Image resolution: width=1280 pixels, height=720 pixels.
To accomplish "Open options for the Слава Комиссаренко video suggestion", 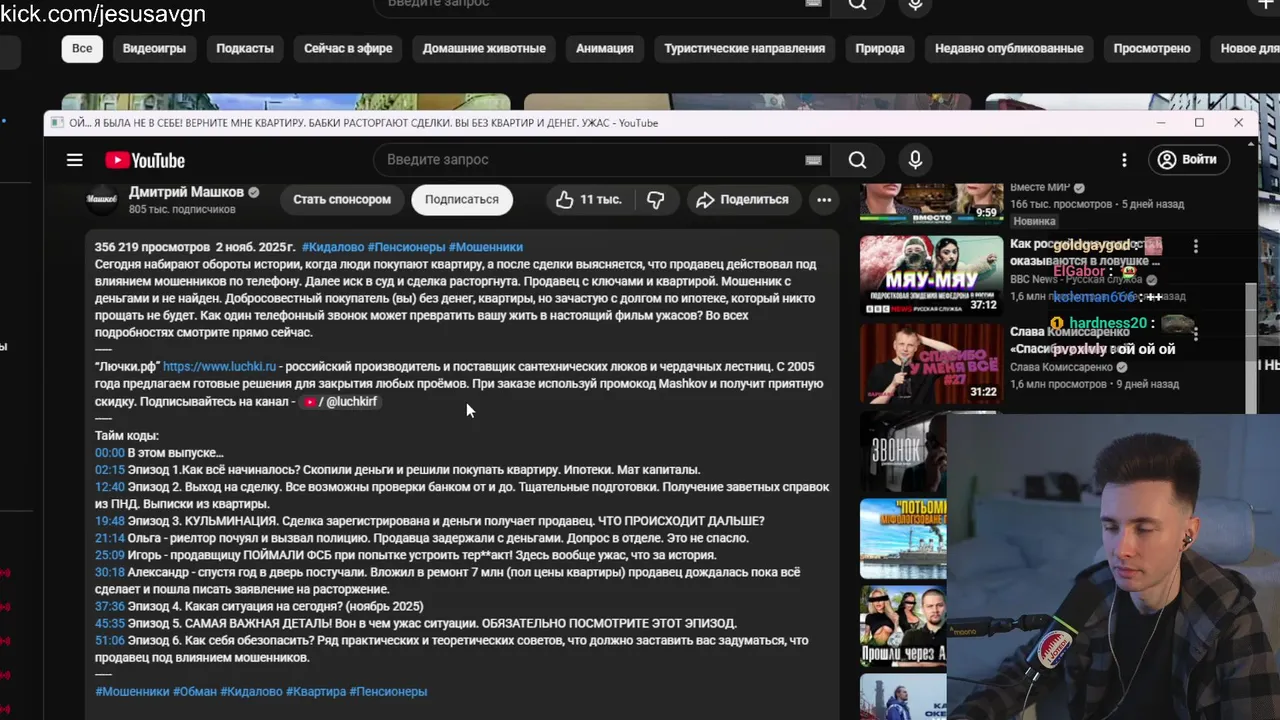I will tap(1195, 333).
